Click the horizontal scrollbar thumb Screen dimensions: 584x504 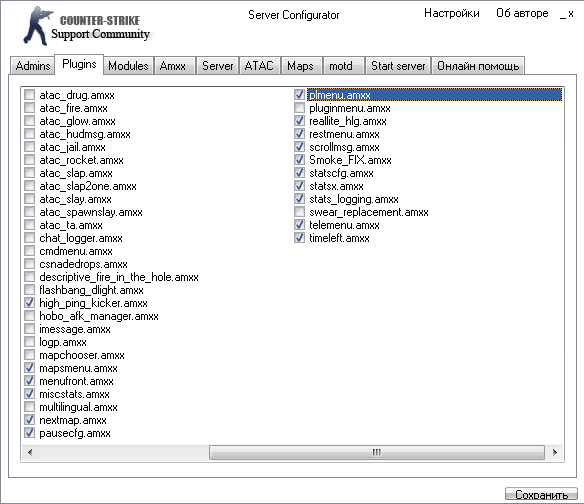pos(377,452)
